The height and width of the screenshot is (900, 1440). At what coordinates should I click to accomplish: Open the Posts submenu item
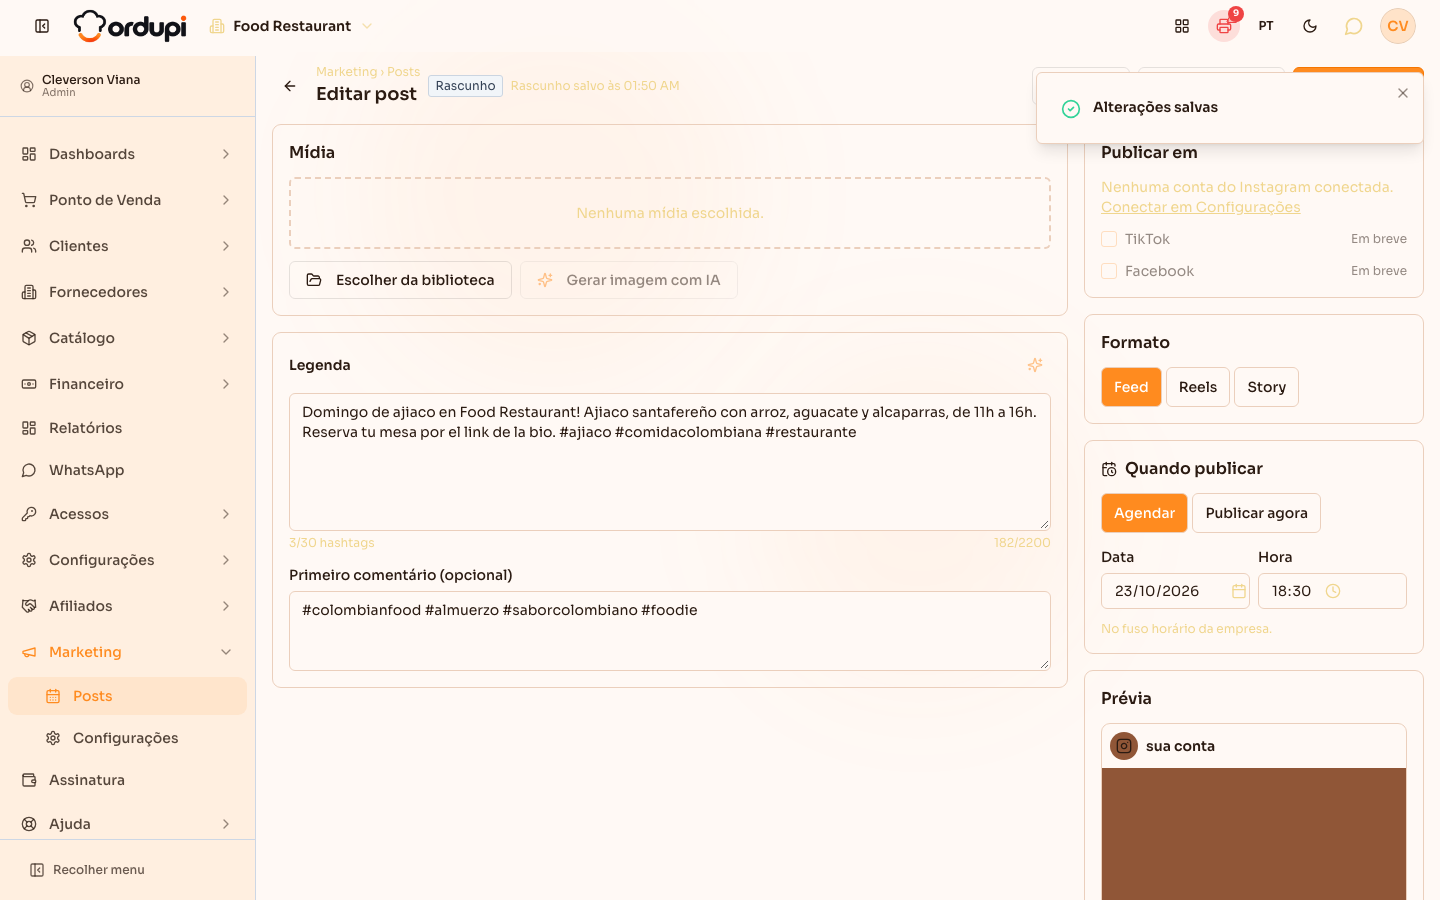[x=128, y=696]
